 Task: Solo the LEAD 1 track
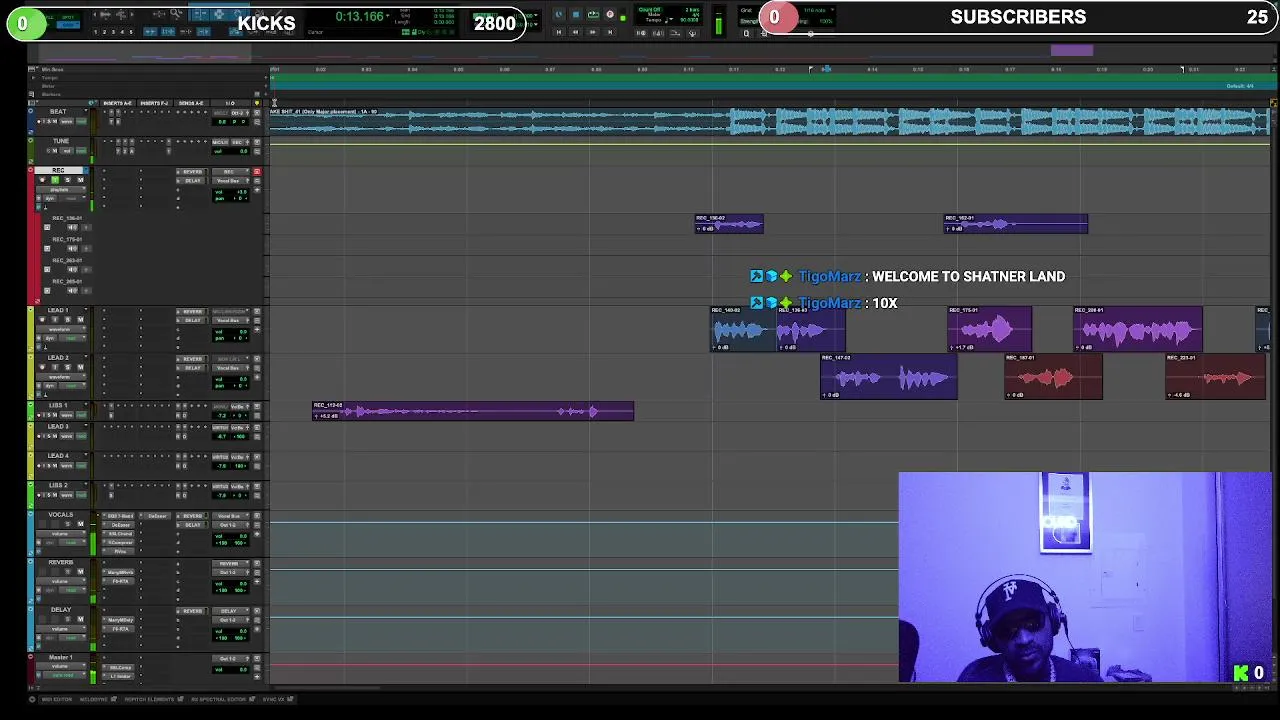click(x=68, y=320)
